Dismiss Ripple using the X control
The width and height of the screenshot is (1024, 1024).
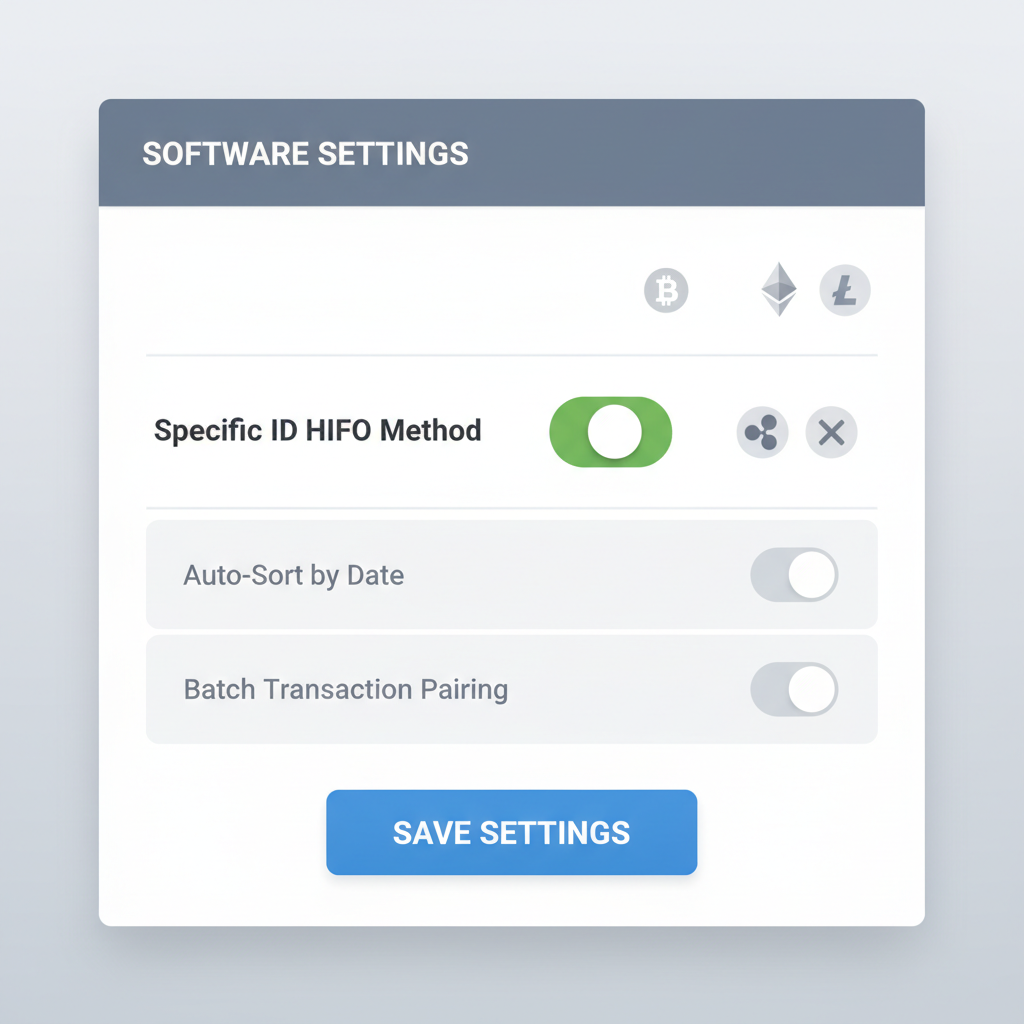[831, 432]
